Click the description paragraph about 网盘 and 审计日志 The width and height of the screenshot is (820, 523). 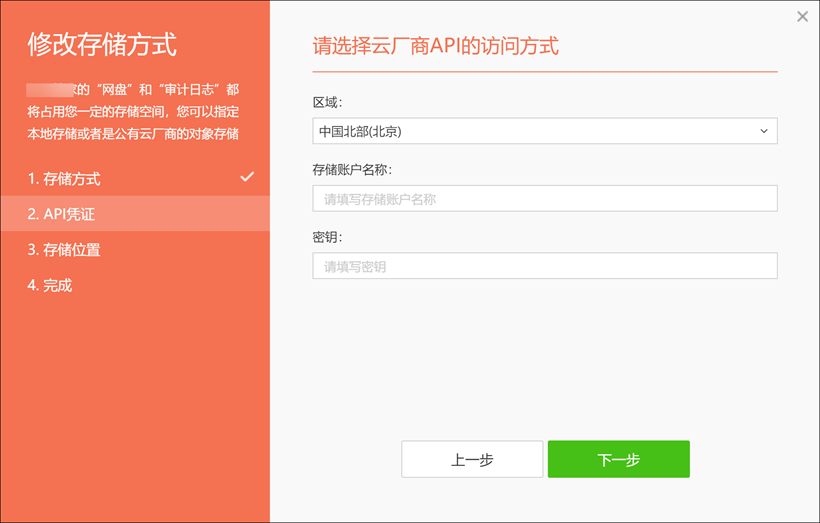click(135, 112)
